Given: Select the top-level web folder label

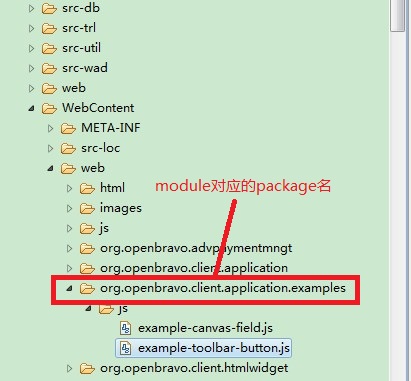Looking at the screenshot, I should (74, 88).
